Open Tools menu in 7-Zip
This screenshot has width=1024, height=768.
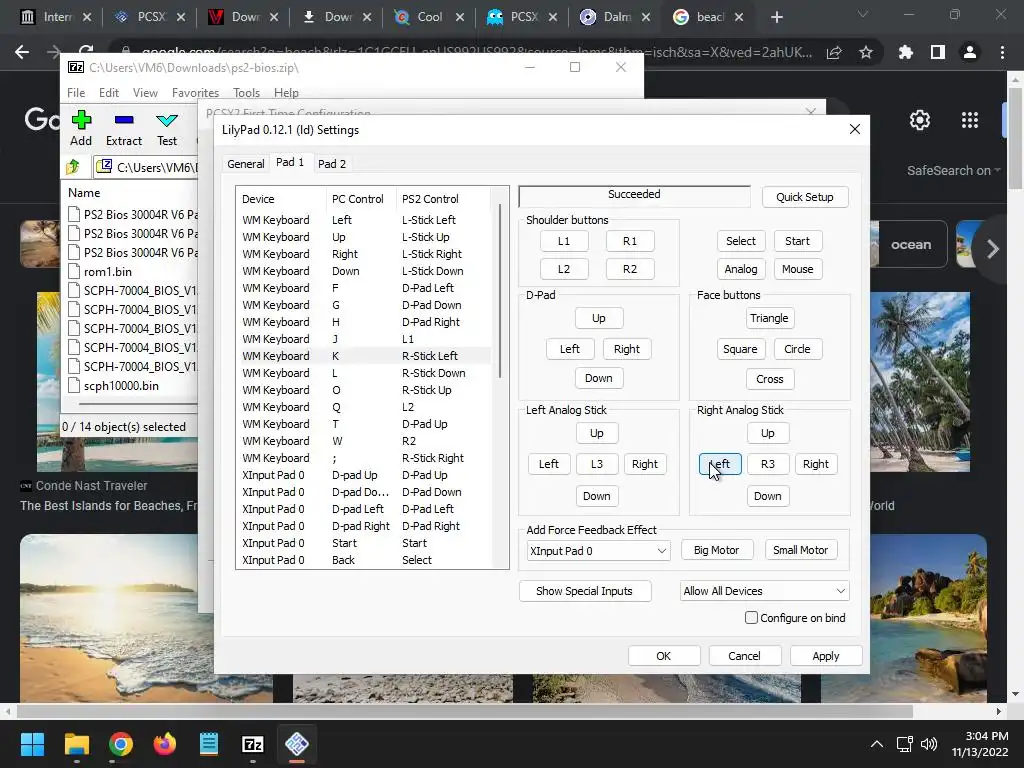[246, 93]
